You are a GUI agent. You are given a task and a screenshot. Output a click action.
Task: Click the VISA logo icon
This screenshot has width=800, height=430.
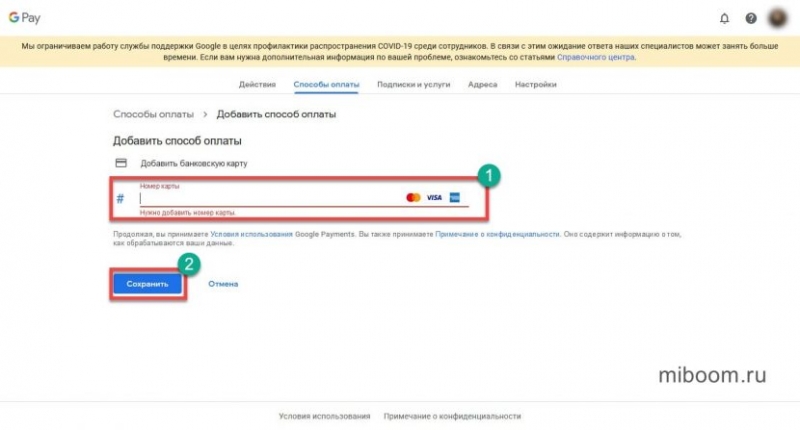coord(434,197)
